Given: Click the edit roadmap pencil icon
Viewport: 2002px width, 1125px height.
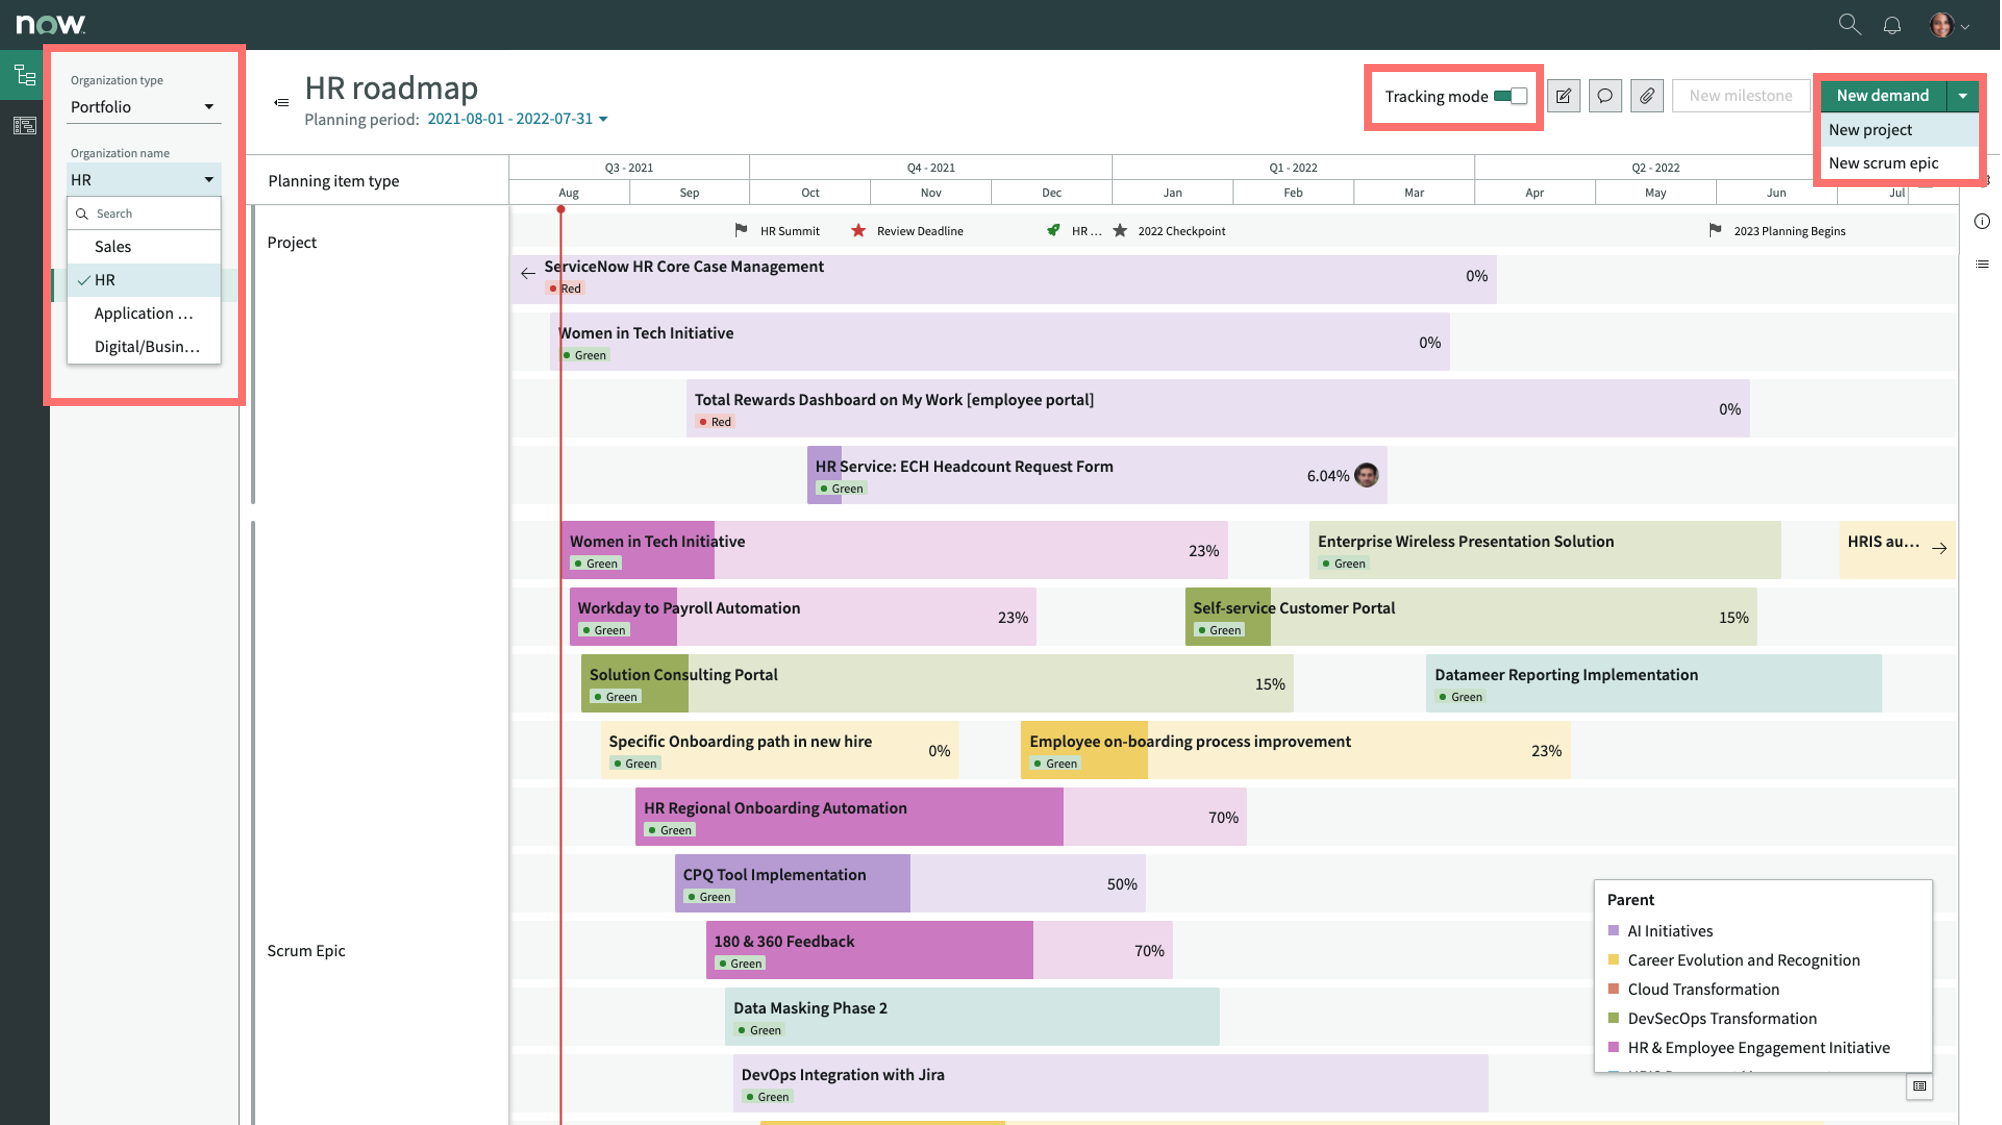Looking at the screenshot, I should (1564, 96).
